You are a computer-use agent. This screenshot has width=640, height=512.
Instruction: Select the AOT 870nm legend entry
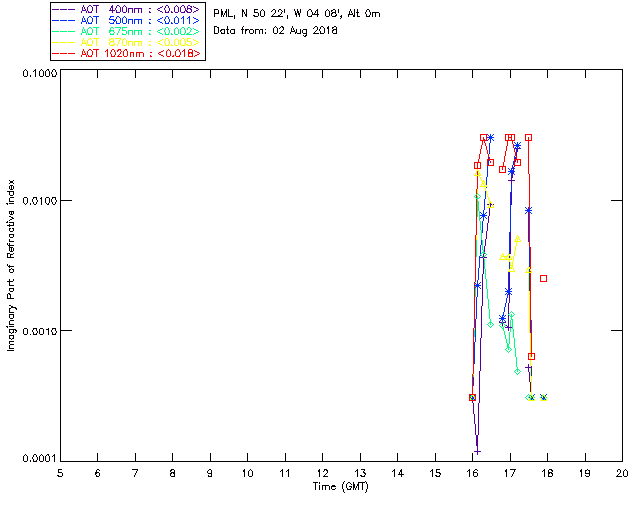pyautogui.click(x=127, y=42)
